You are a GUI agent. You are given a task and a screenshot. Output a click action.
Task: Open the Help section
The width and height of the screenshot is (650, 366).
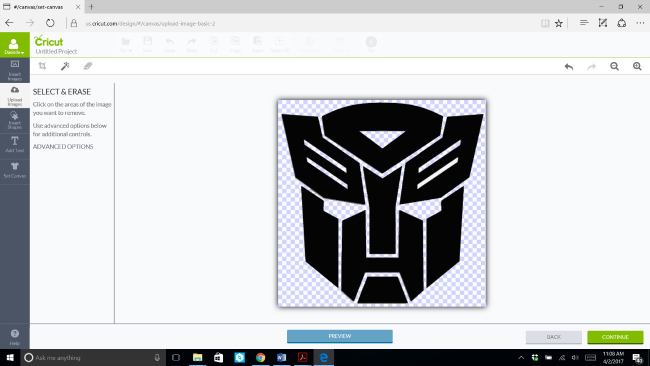click(15, 337)
